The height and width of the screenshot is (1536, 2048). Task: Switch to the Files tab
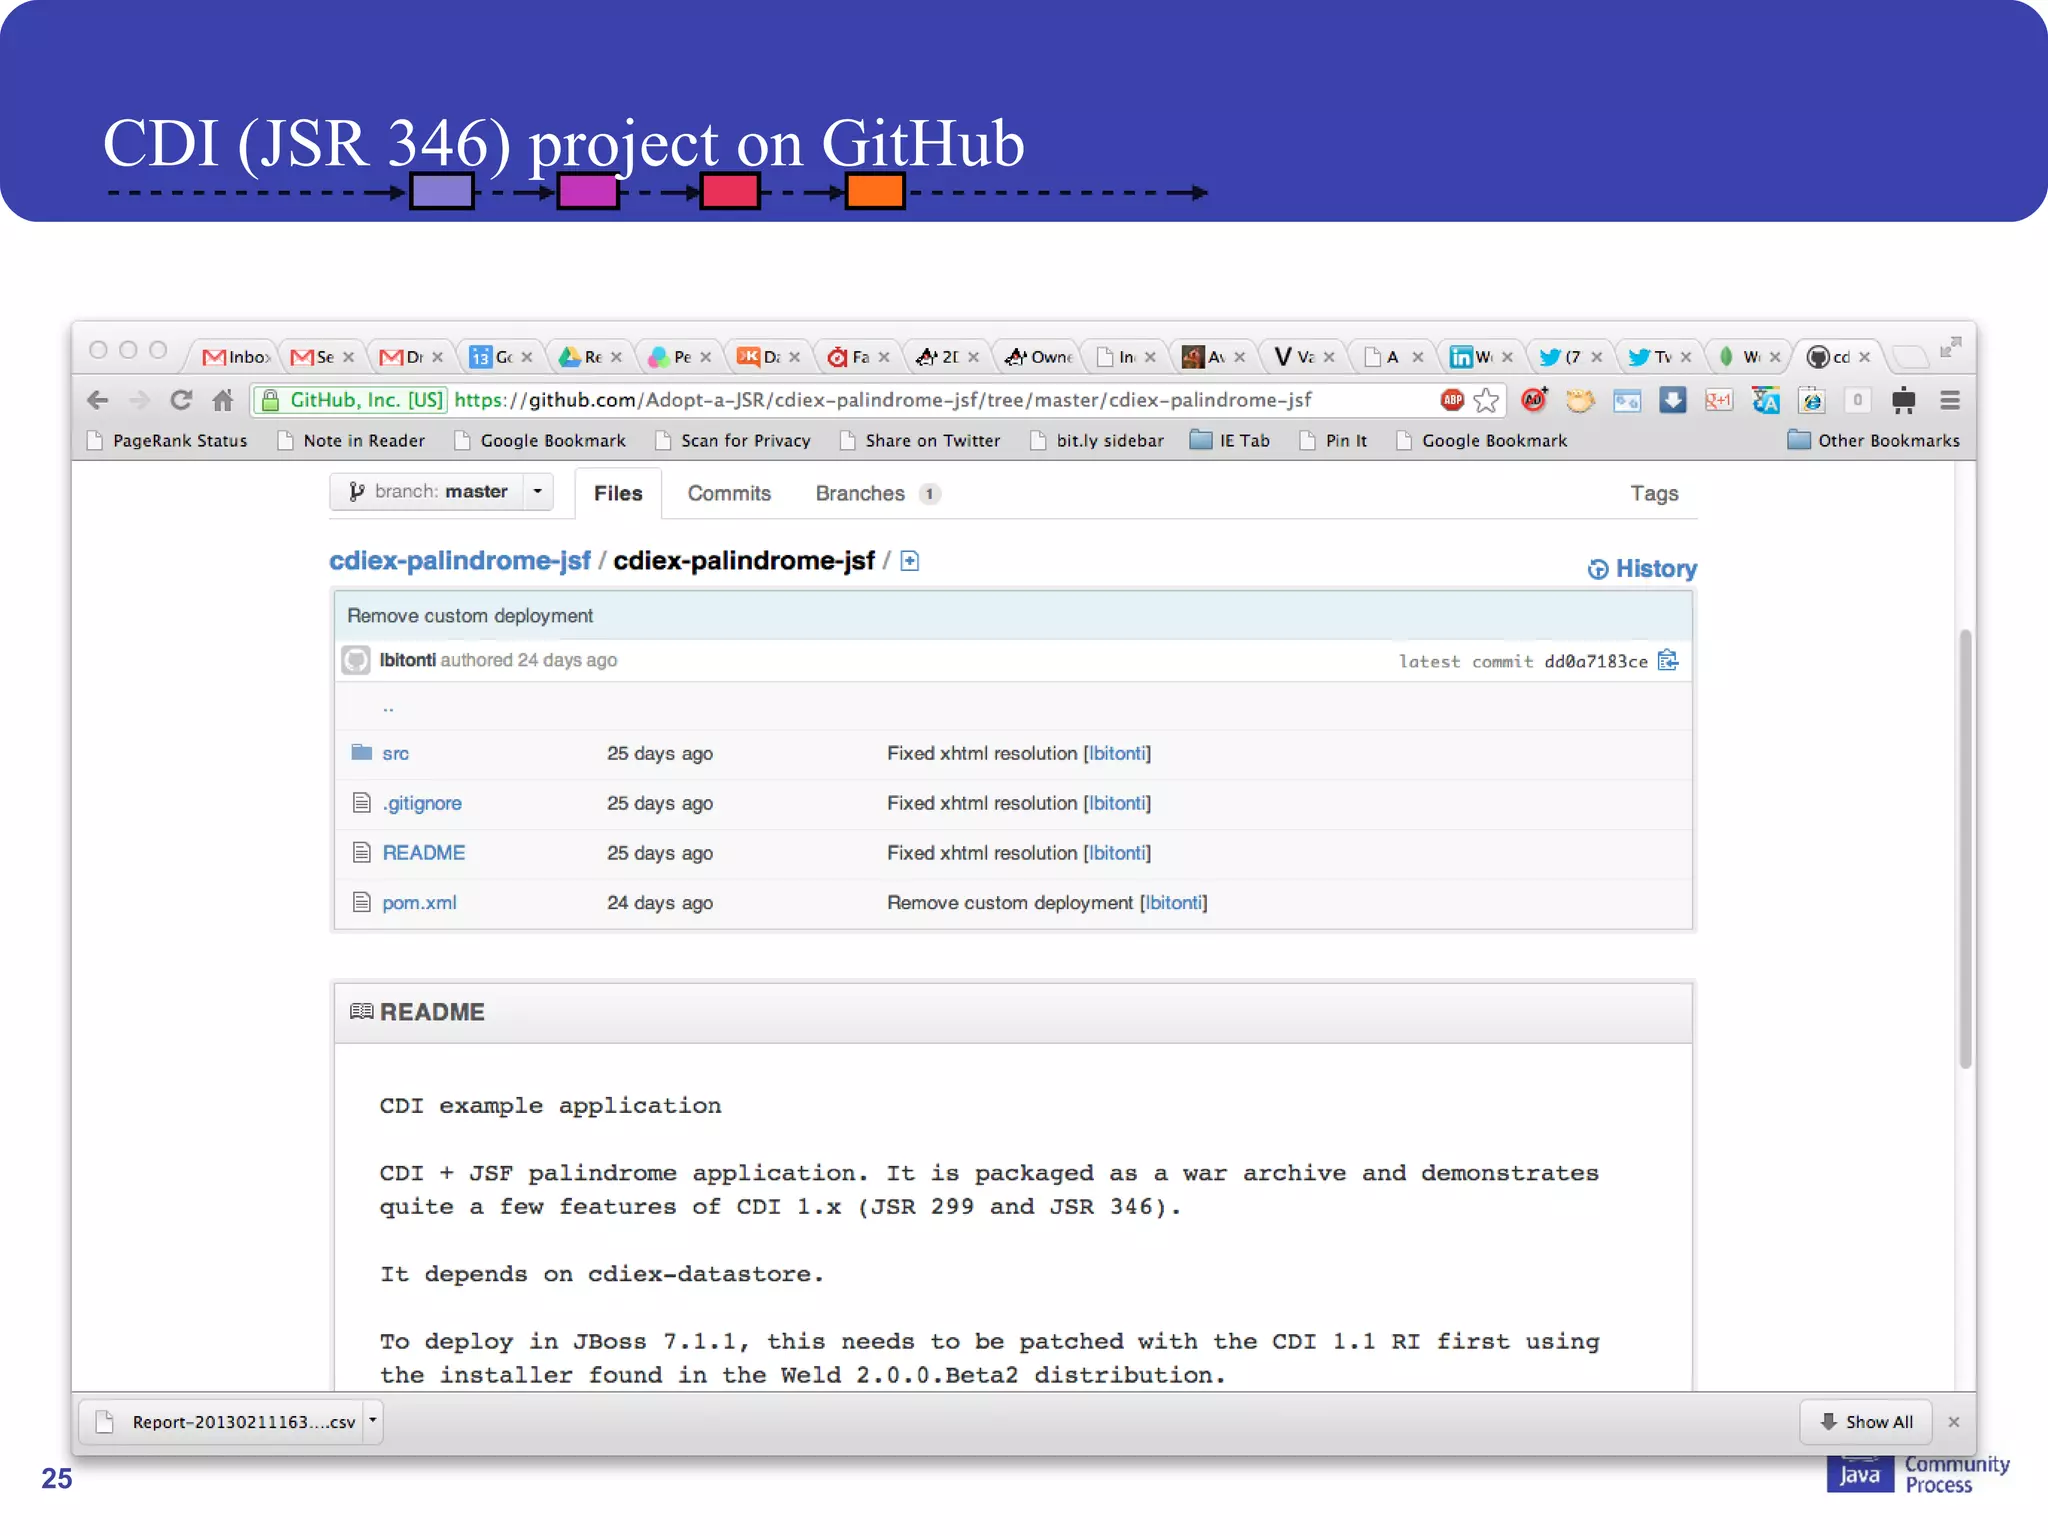[x=618, y=493]
